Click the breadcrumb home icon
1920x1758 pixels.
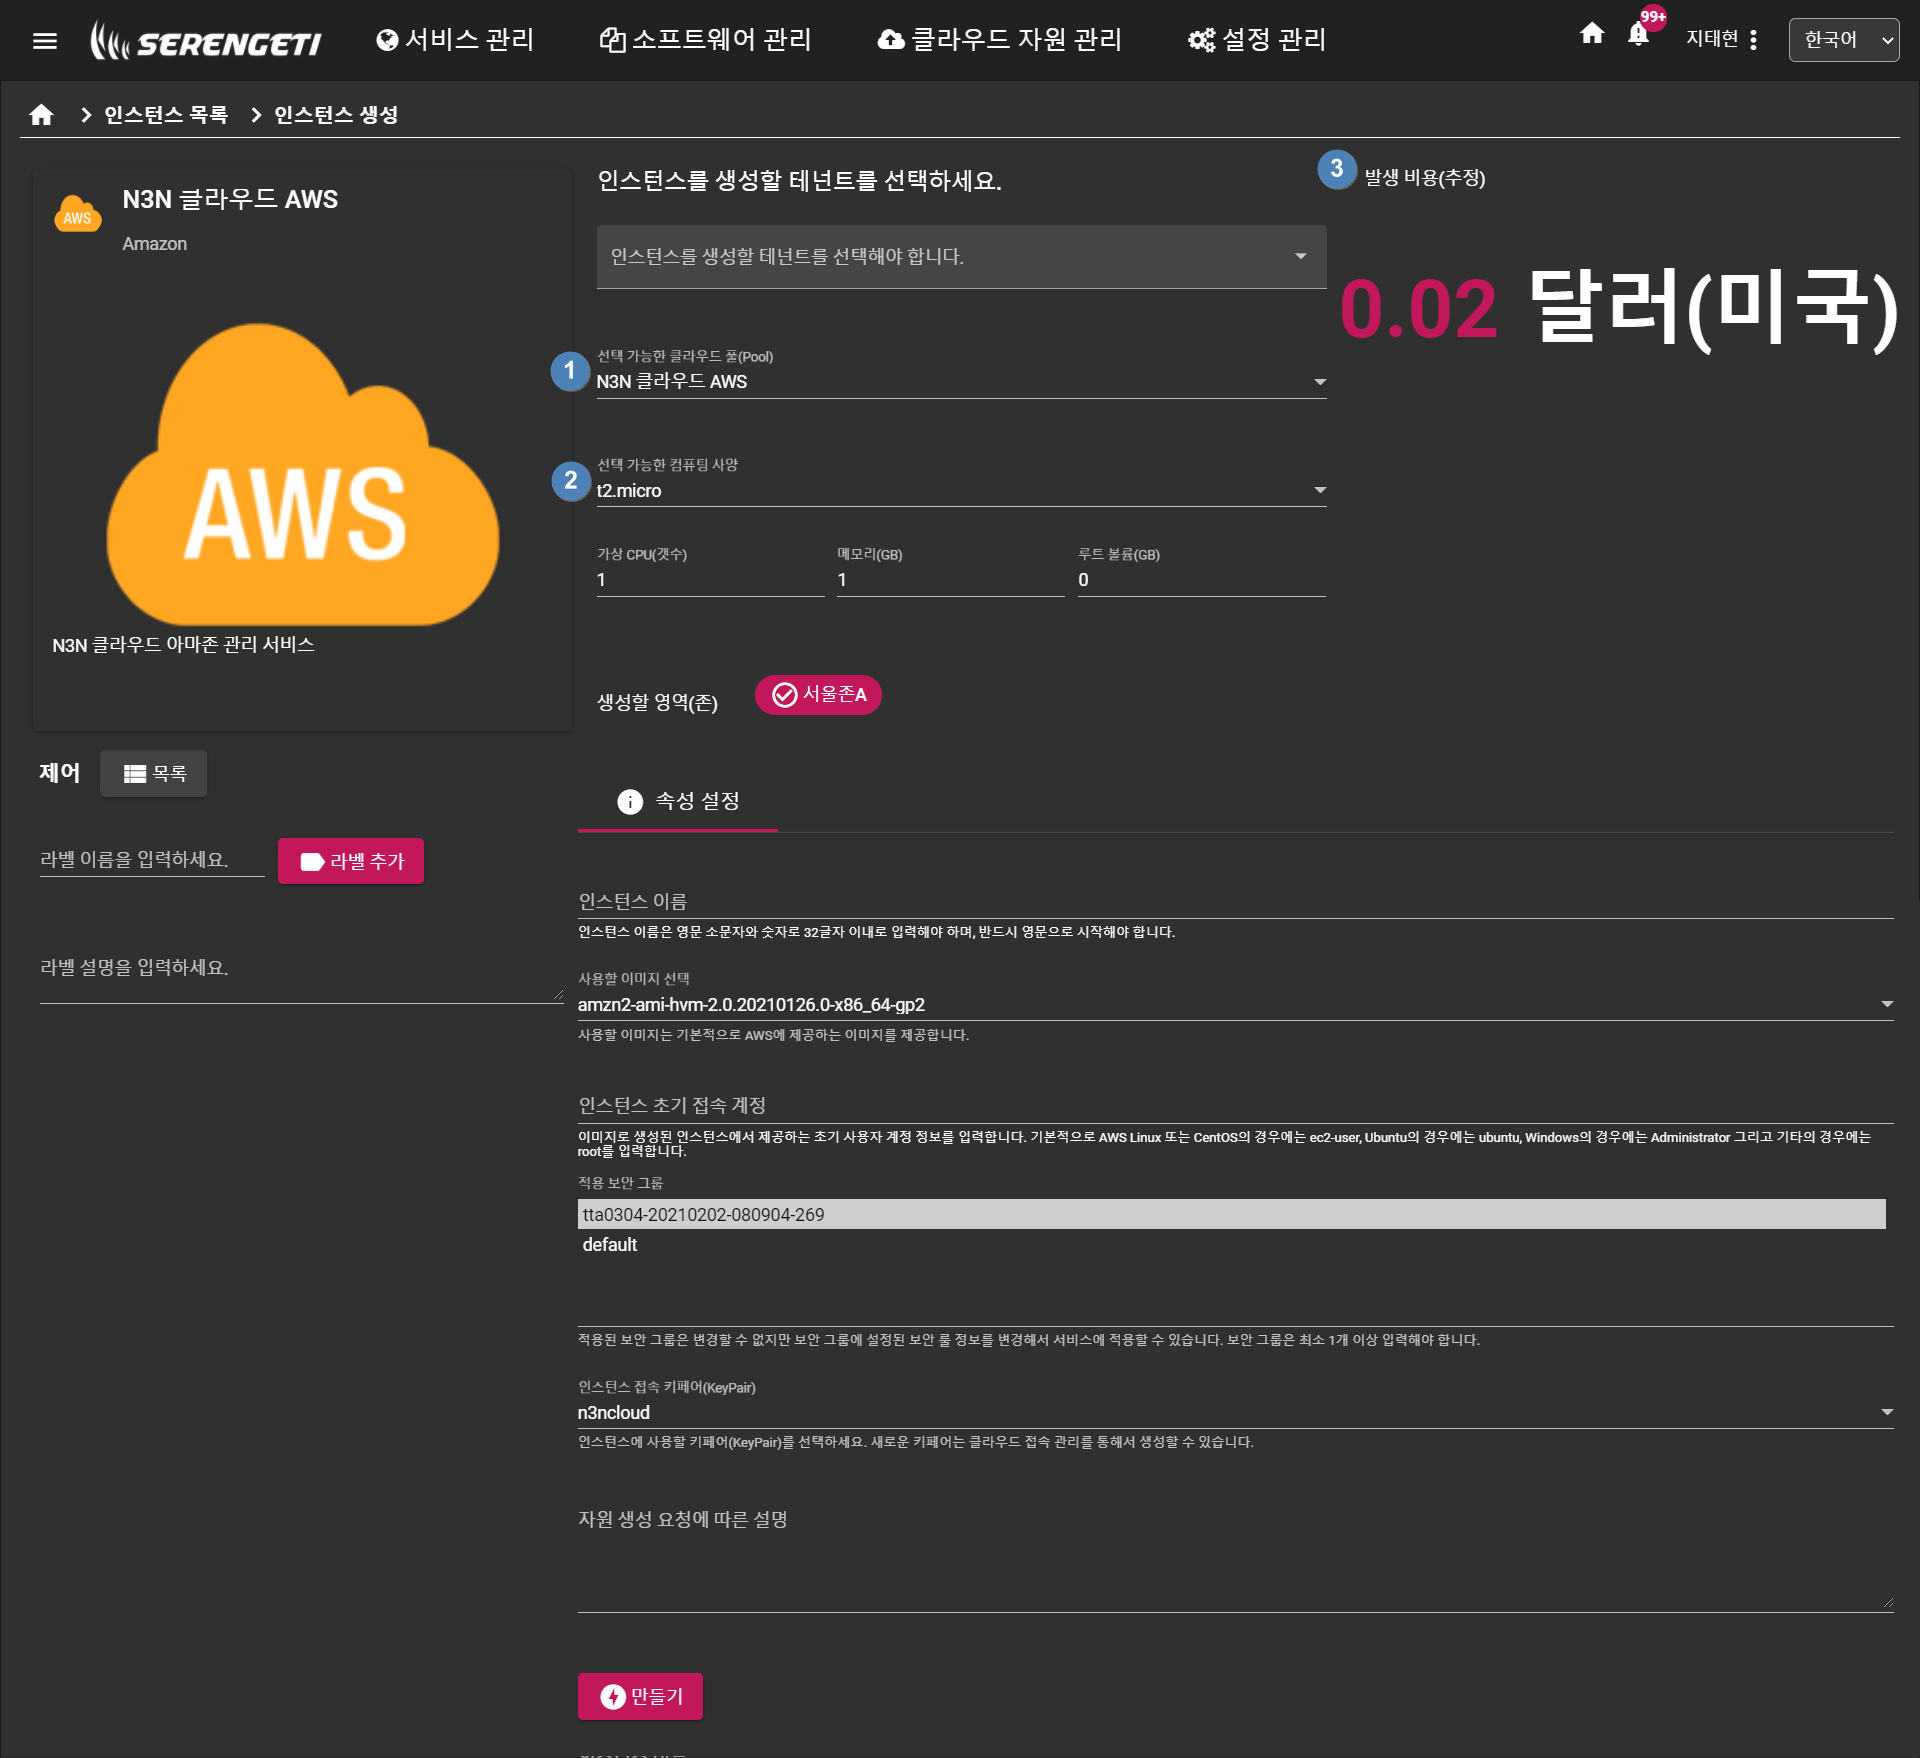tap(41, 115)
